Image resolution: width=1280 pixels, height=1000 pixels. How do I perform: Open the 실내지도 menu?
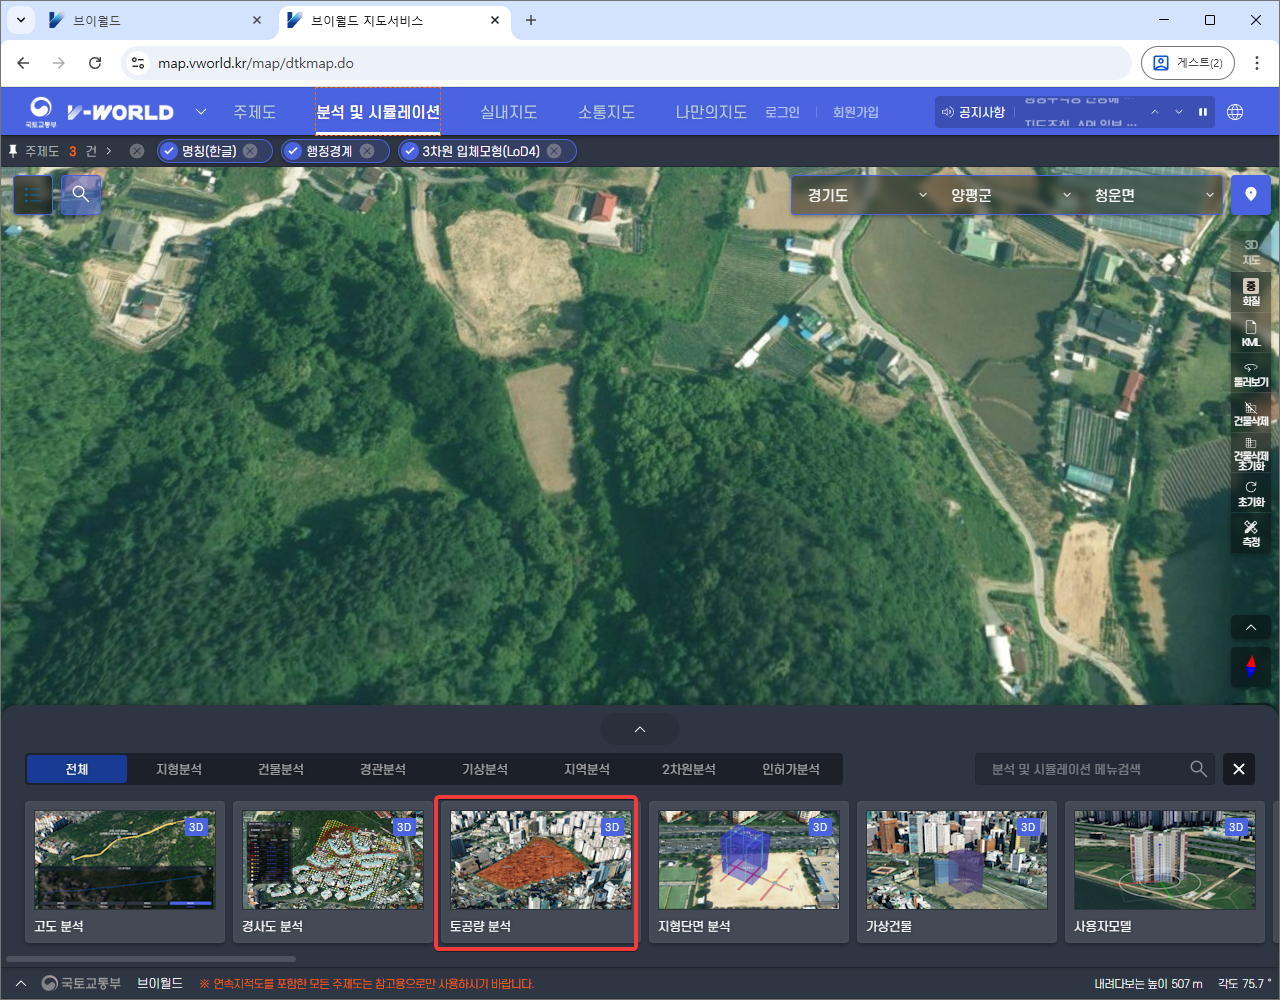tap(508, 112)
